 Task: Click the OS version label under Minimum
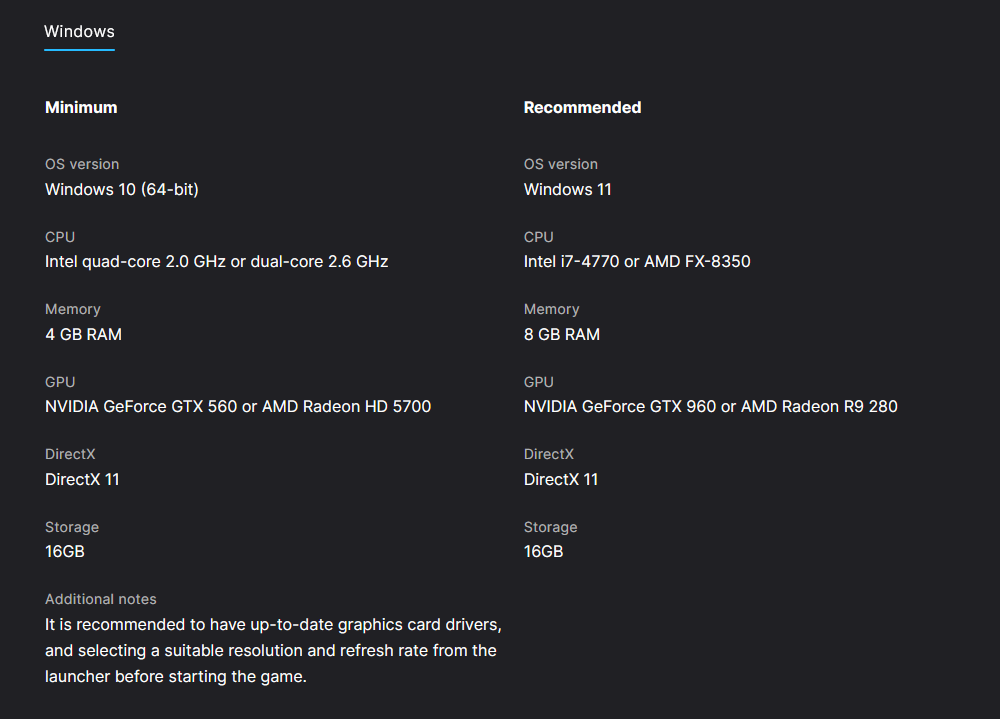tap(82, 164)
